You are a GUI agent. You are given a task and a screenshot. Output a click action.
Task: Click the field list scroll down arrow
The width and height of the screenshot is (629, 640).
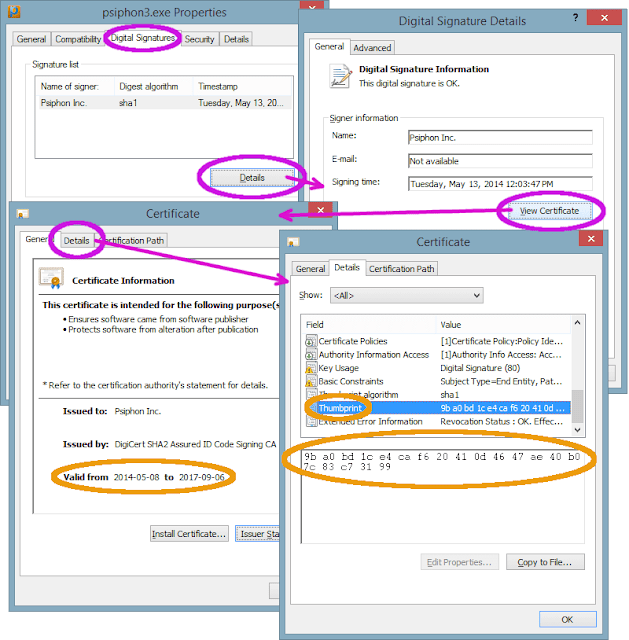click(x=577, y=430)
